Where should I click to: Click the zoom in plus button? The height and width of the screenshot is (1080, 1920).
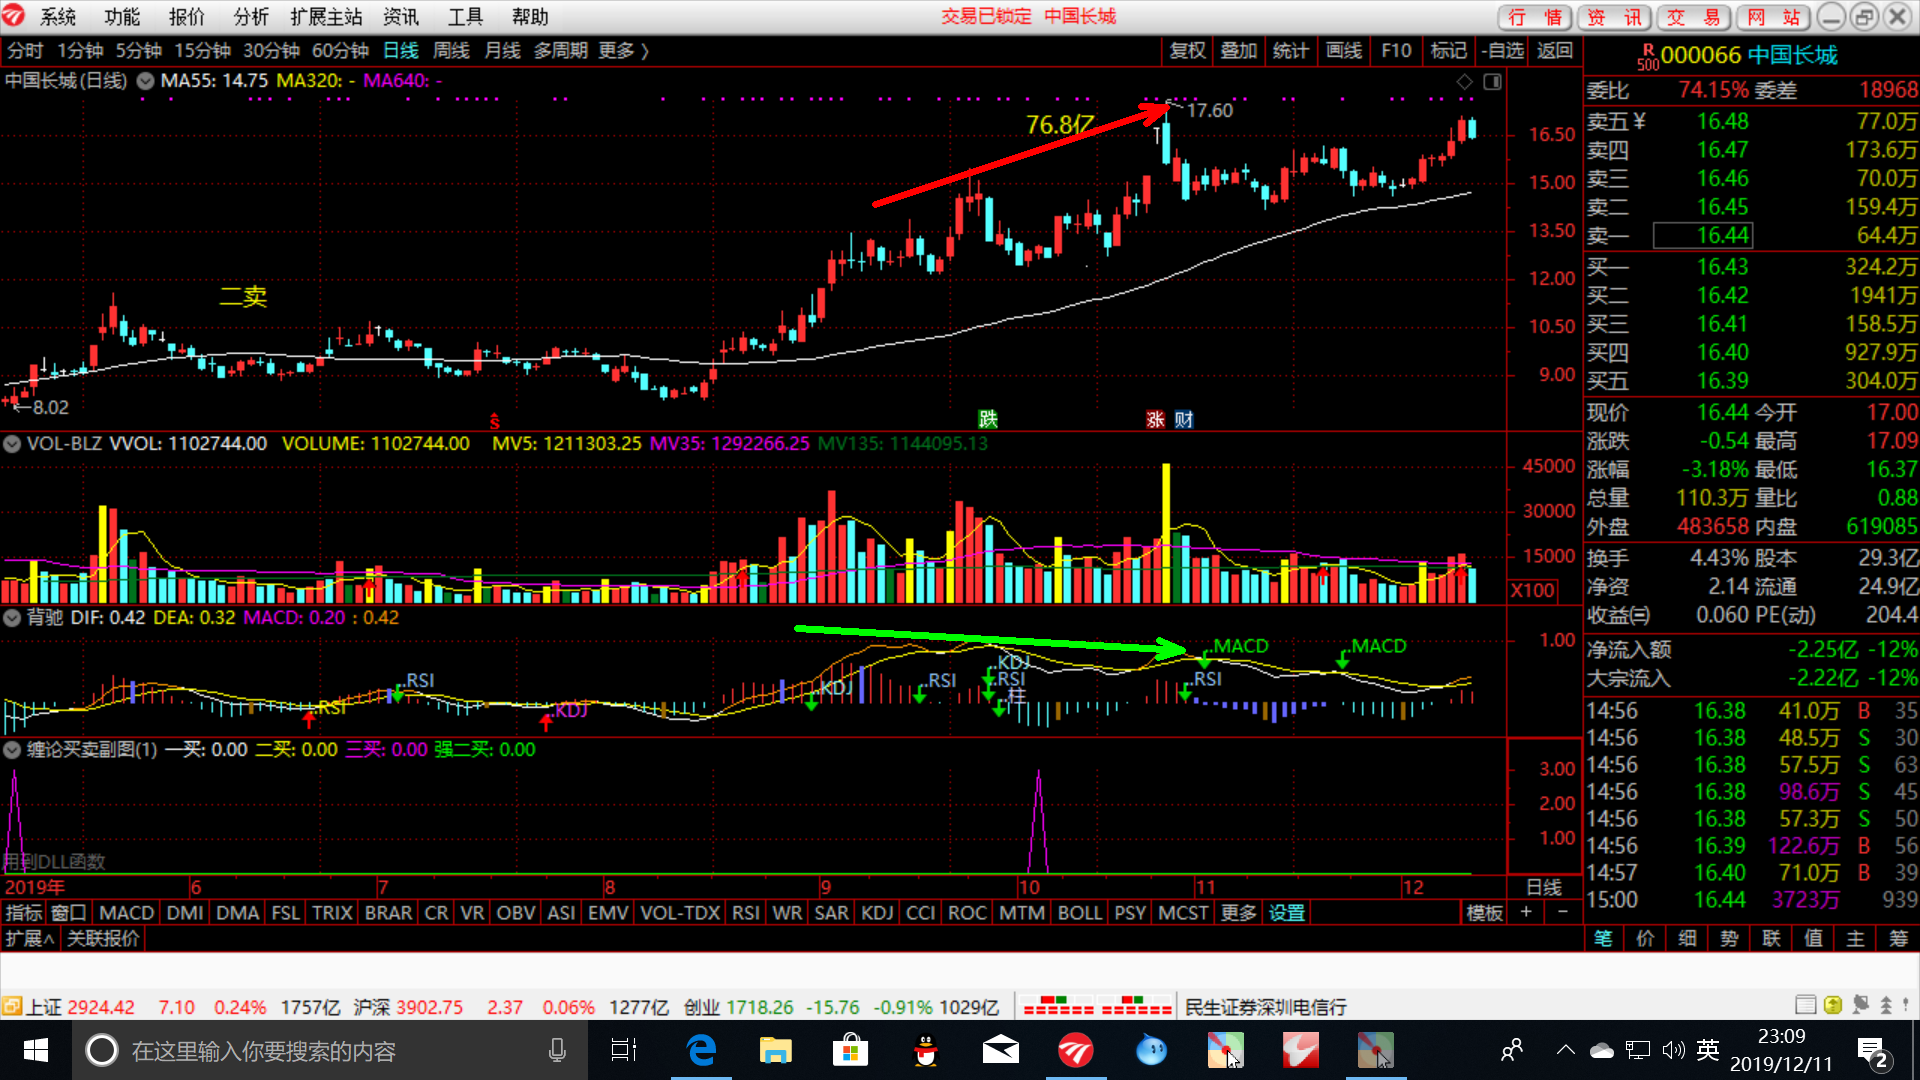tap(1526, 912)
